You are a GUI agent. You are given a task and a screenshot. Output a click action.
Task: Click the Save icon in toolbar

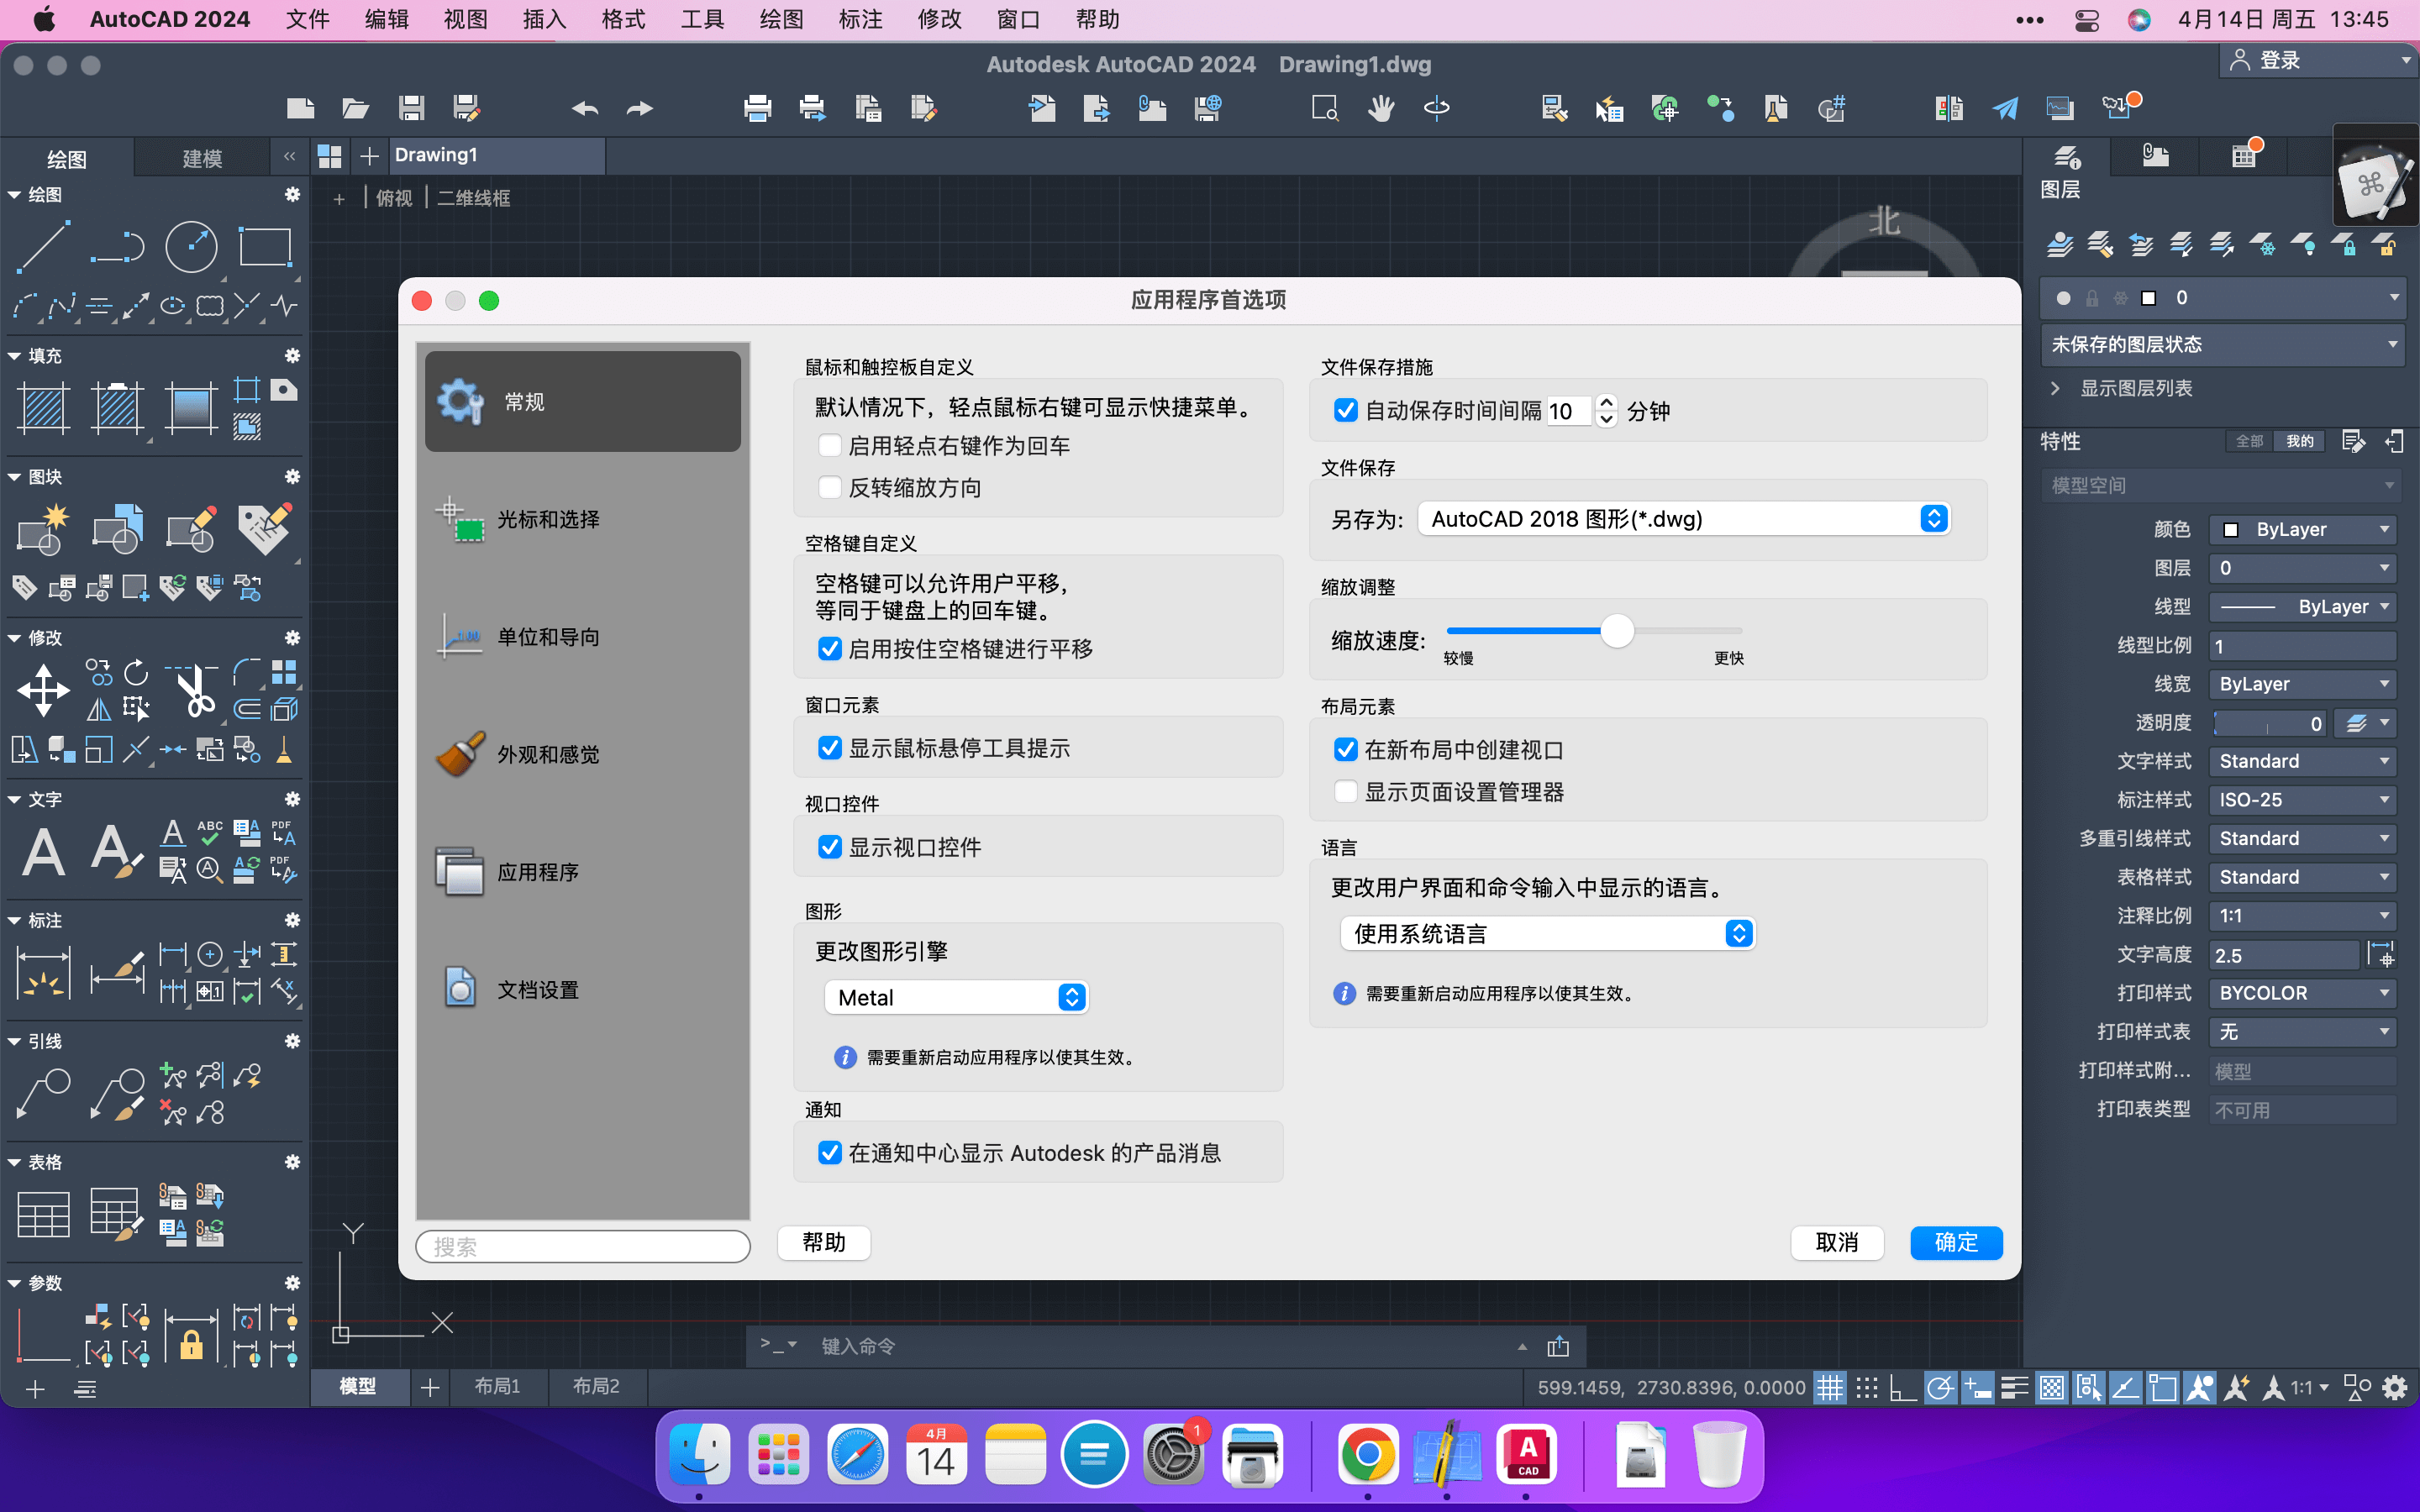click(x=411, y=108)
